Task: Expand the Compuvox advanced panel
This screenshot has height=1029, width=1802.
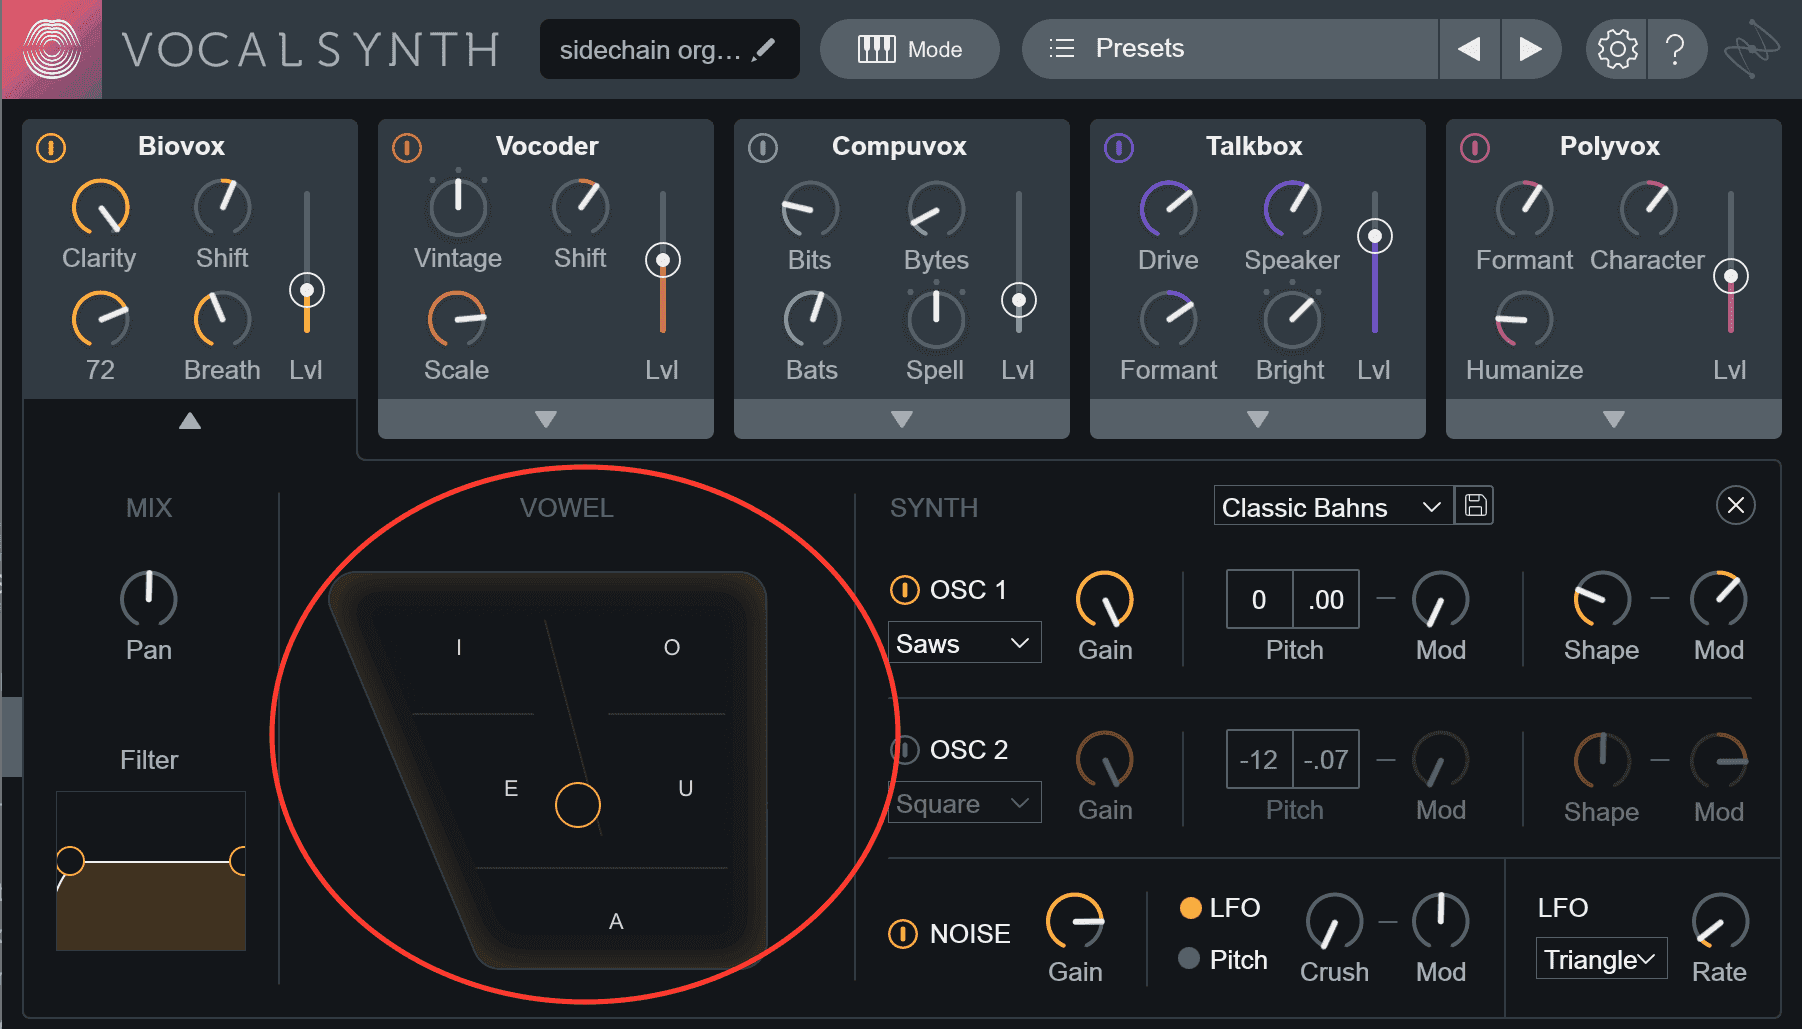Action: tap(902, 419)
